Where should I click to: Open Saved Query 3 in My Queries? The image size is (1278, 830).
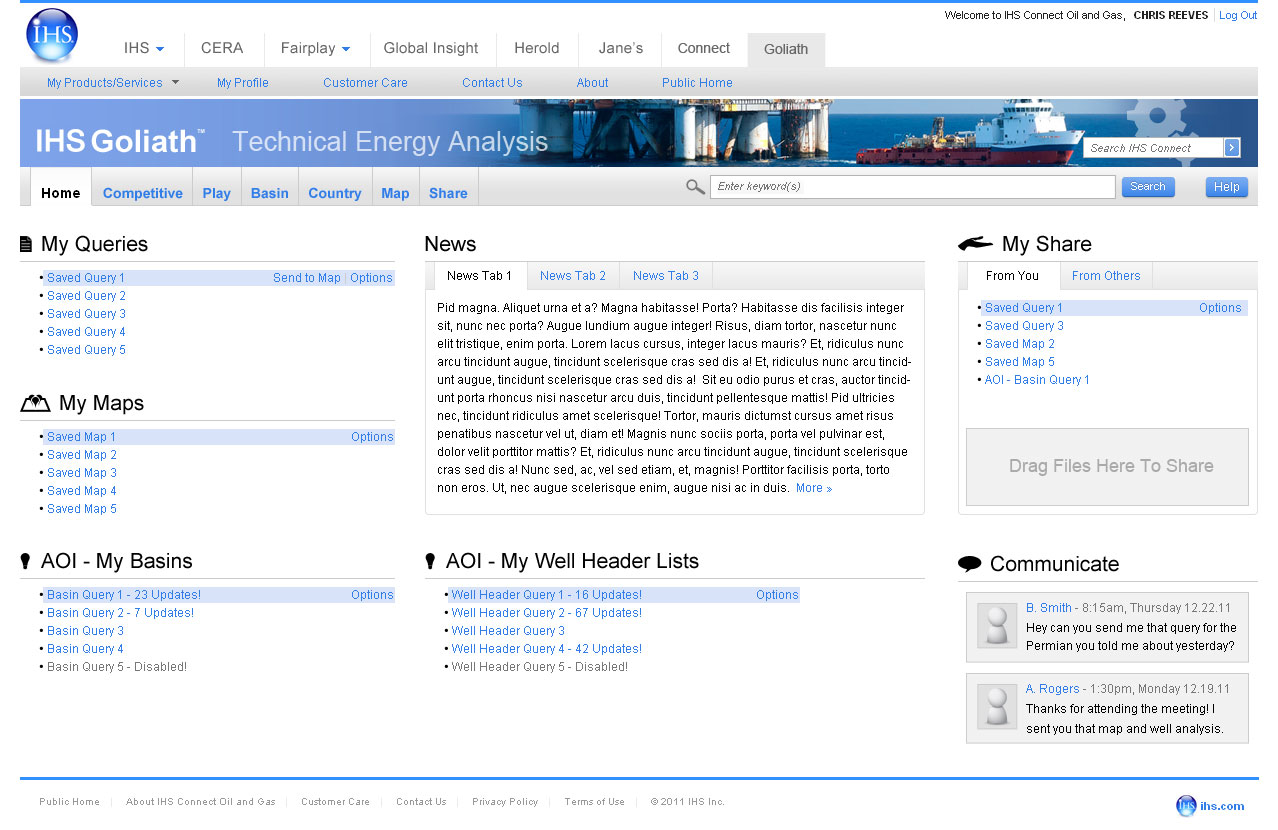[86, 314]
